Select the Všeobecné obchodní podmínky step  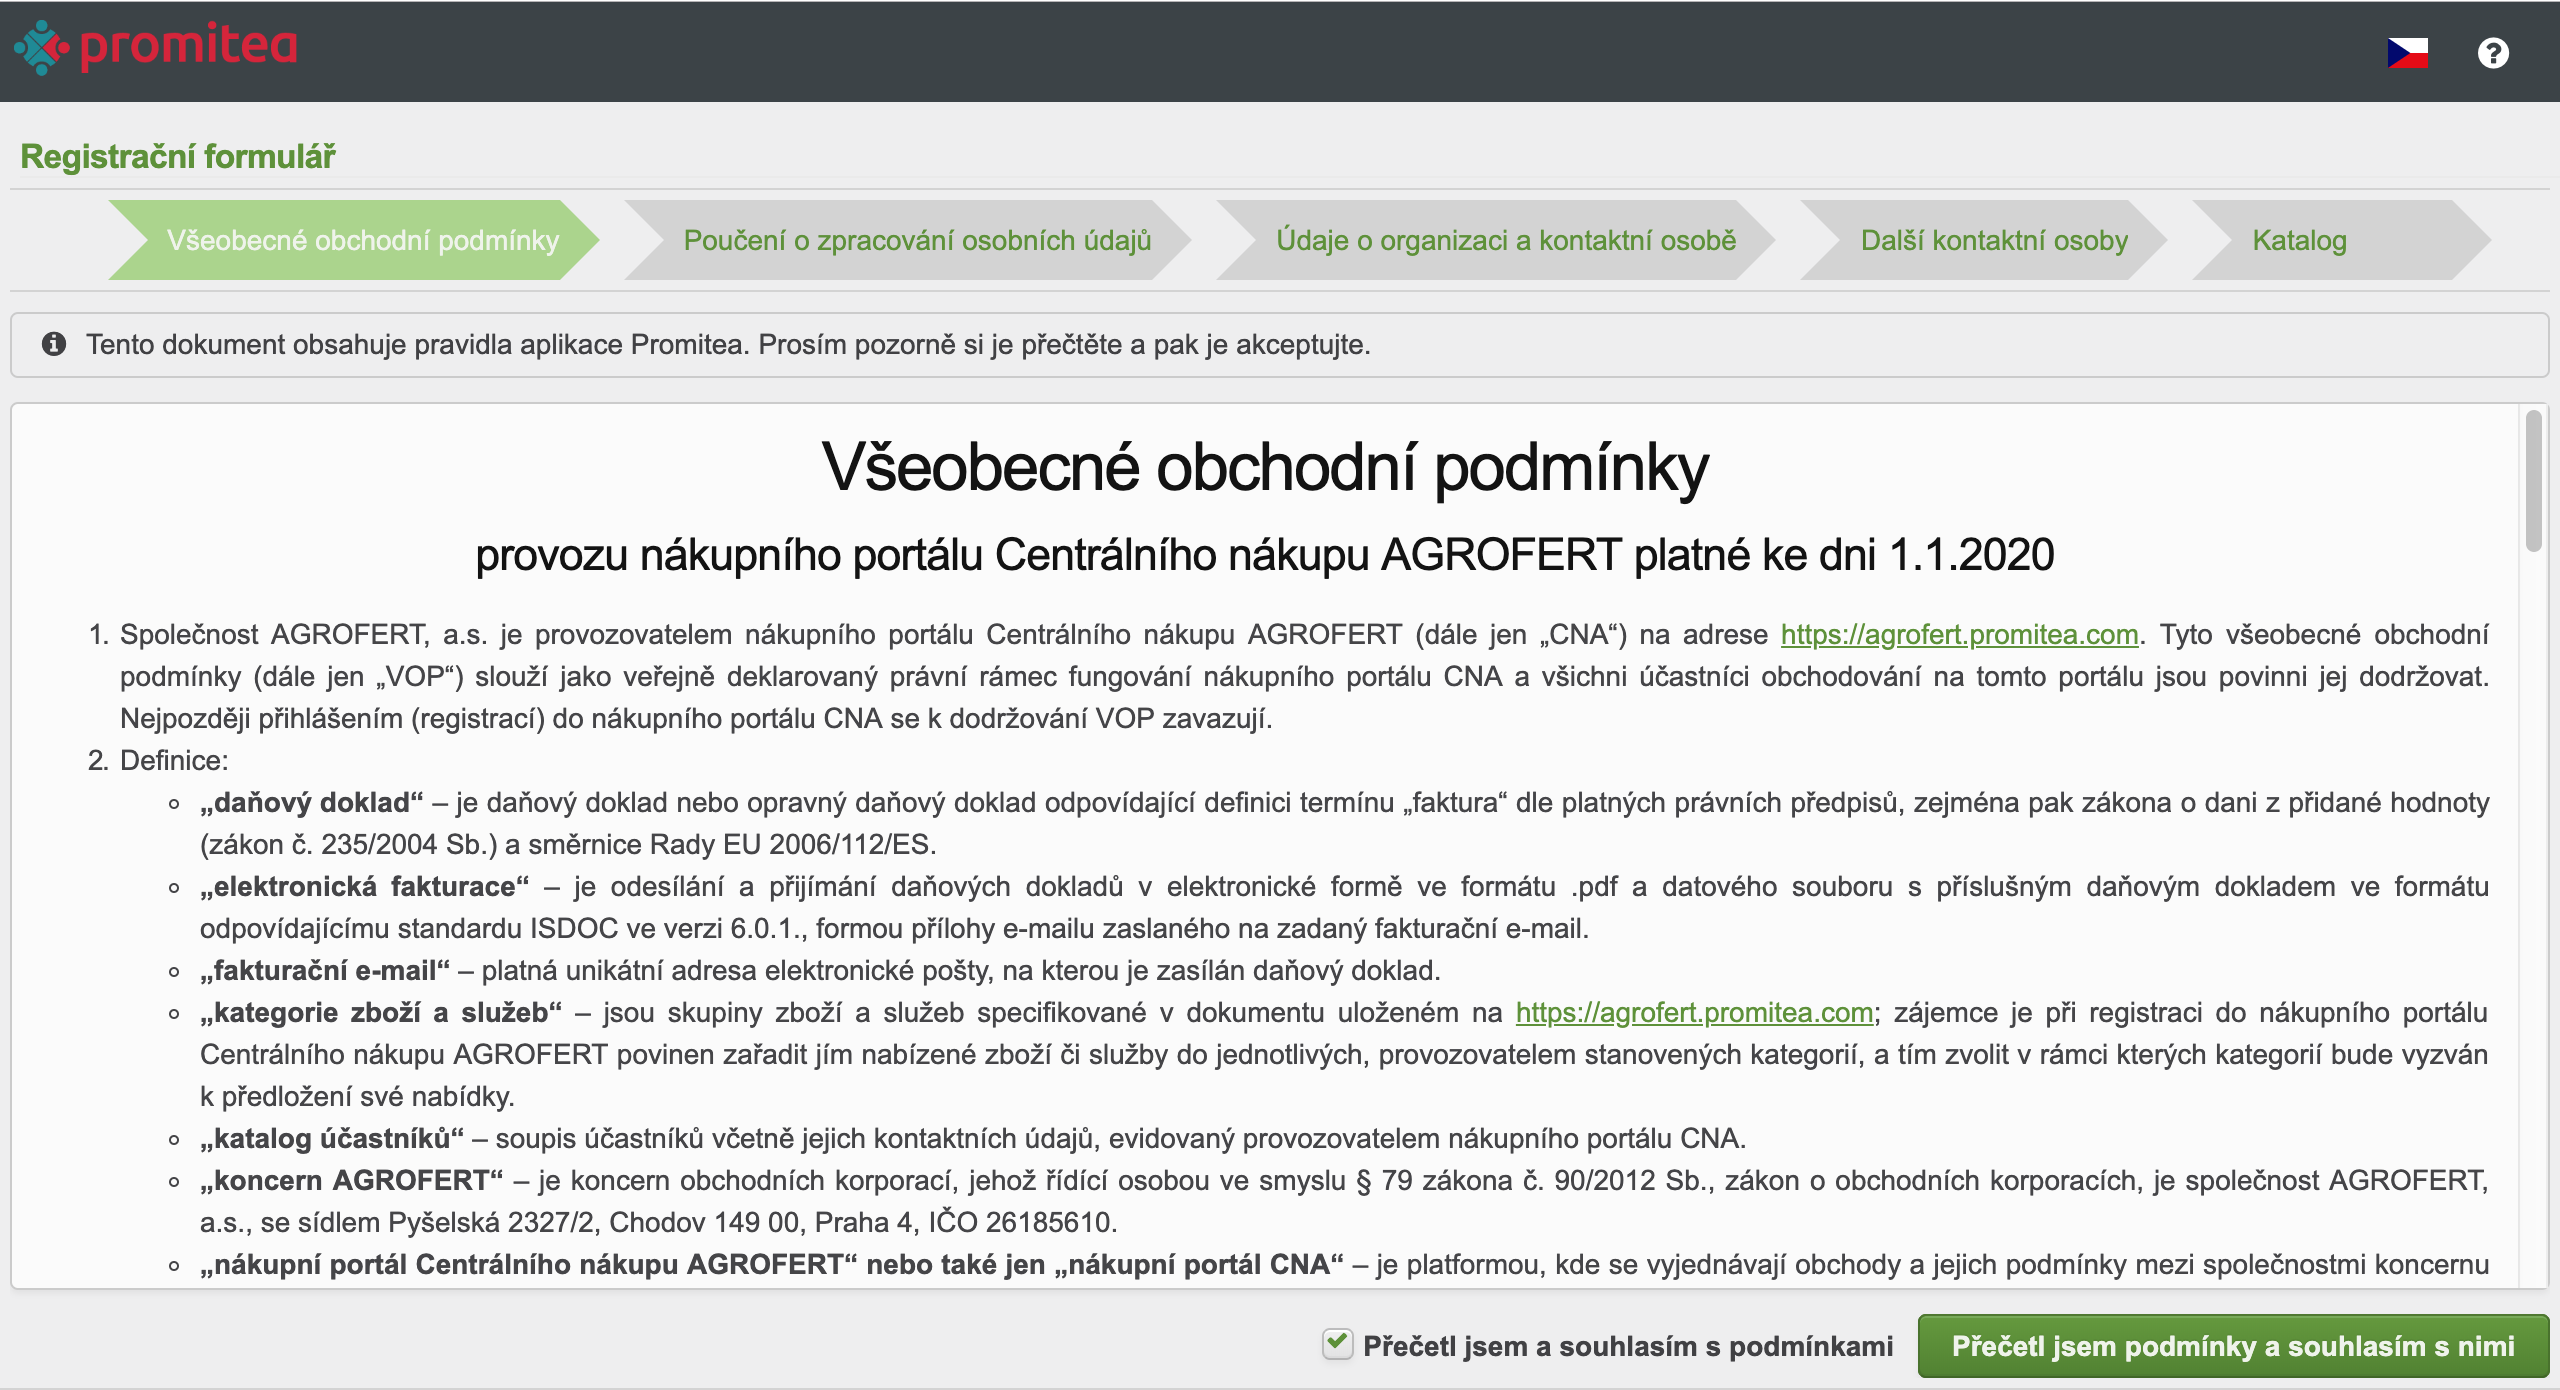[x=354, y=240]
